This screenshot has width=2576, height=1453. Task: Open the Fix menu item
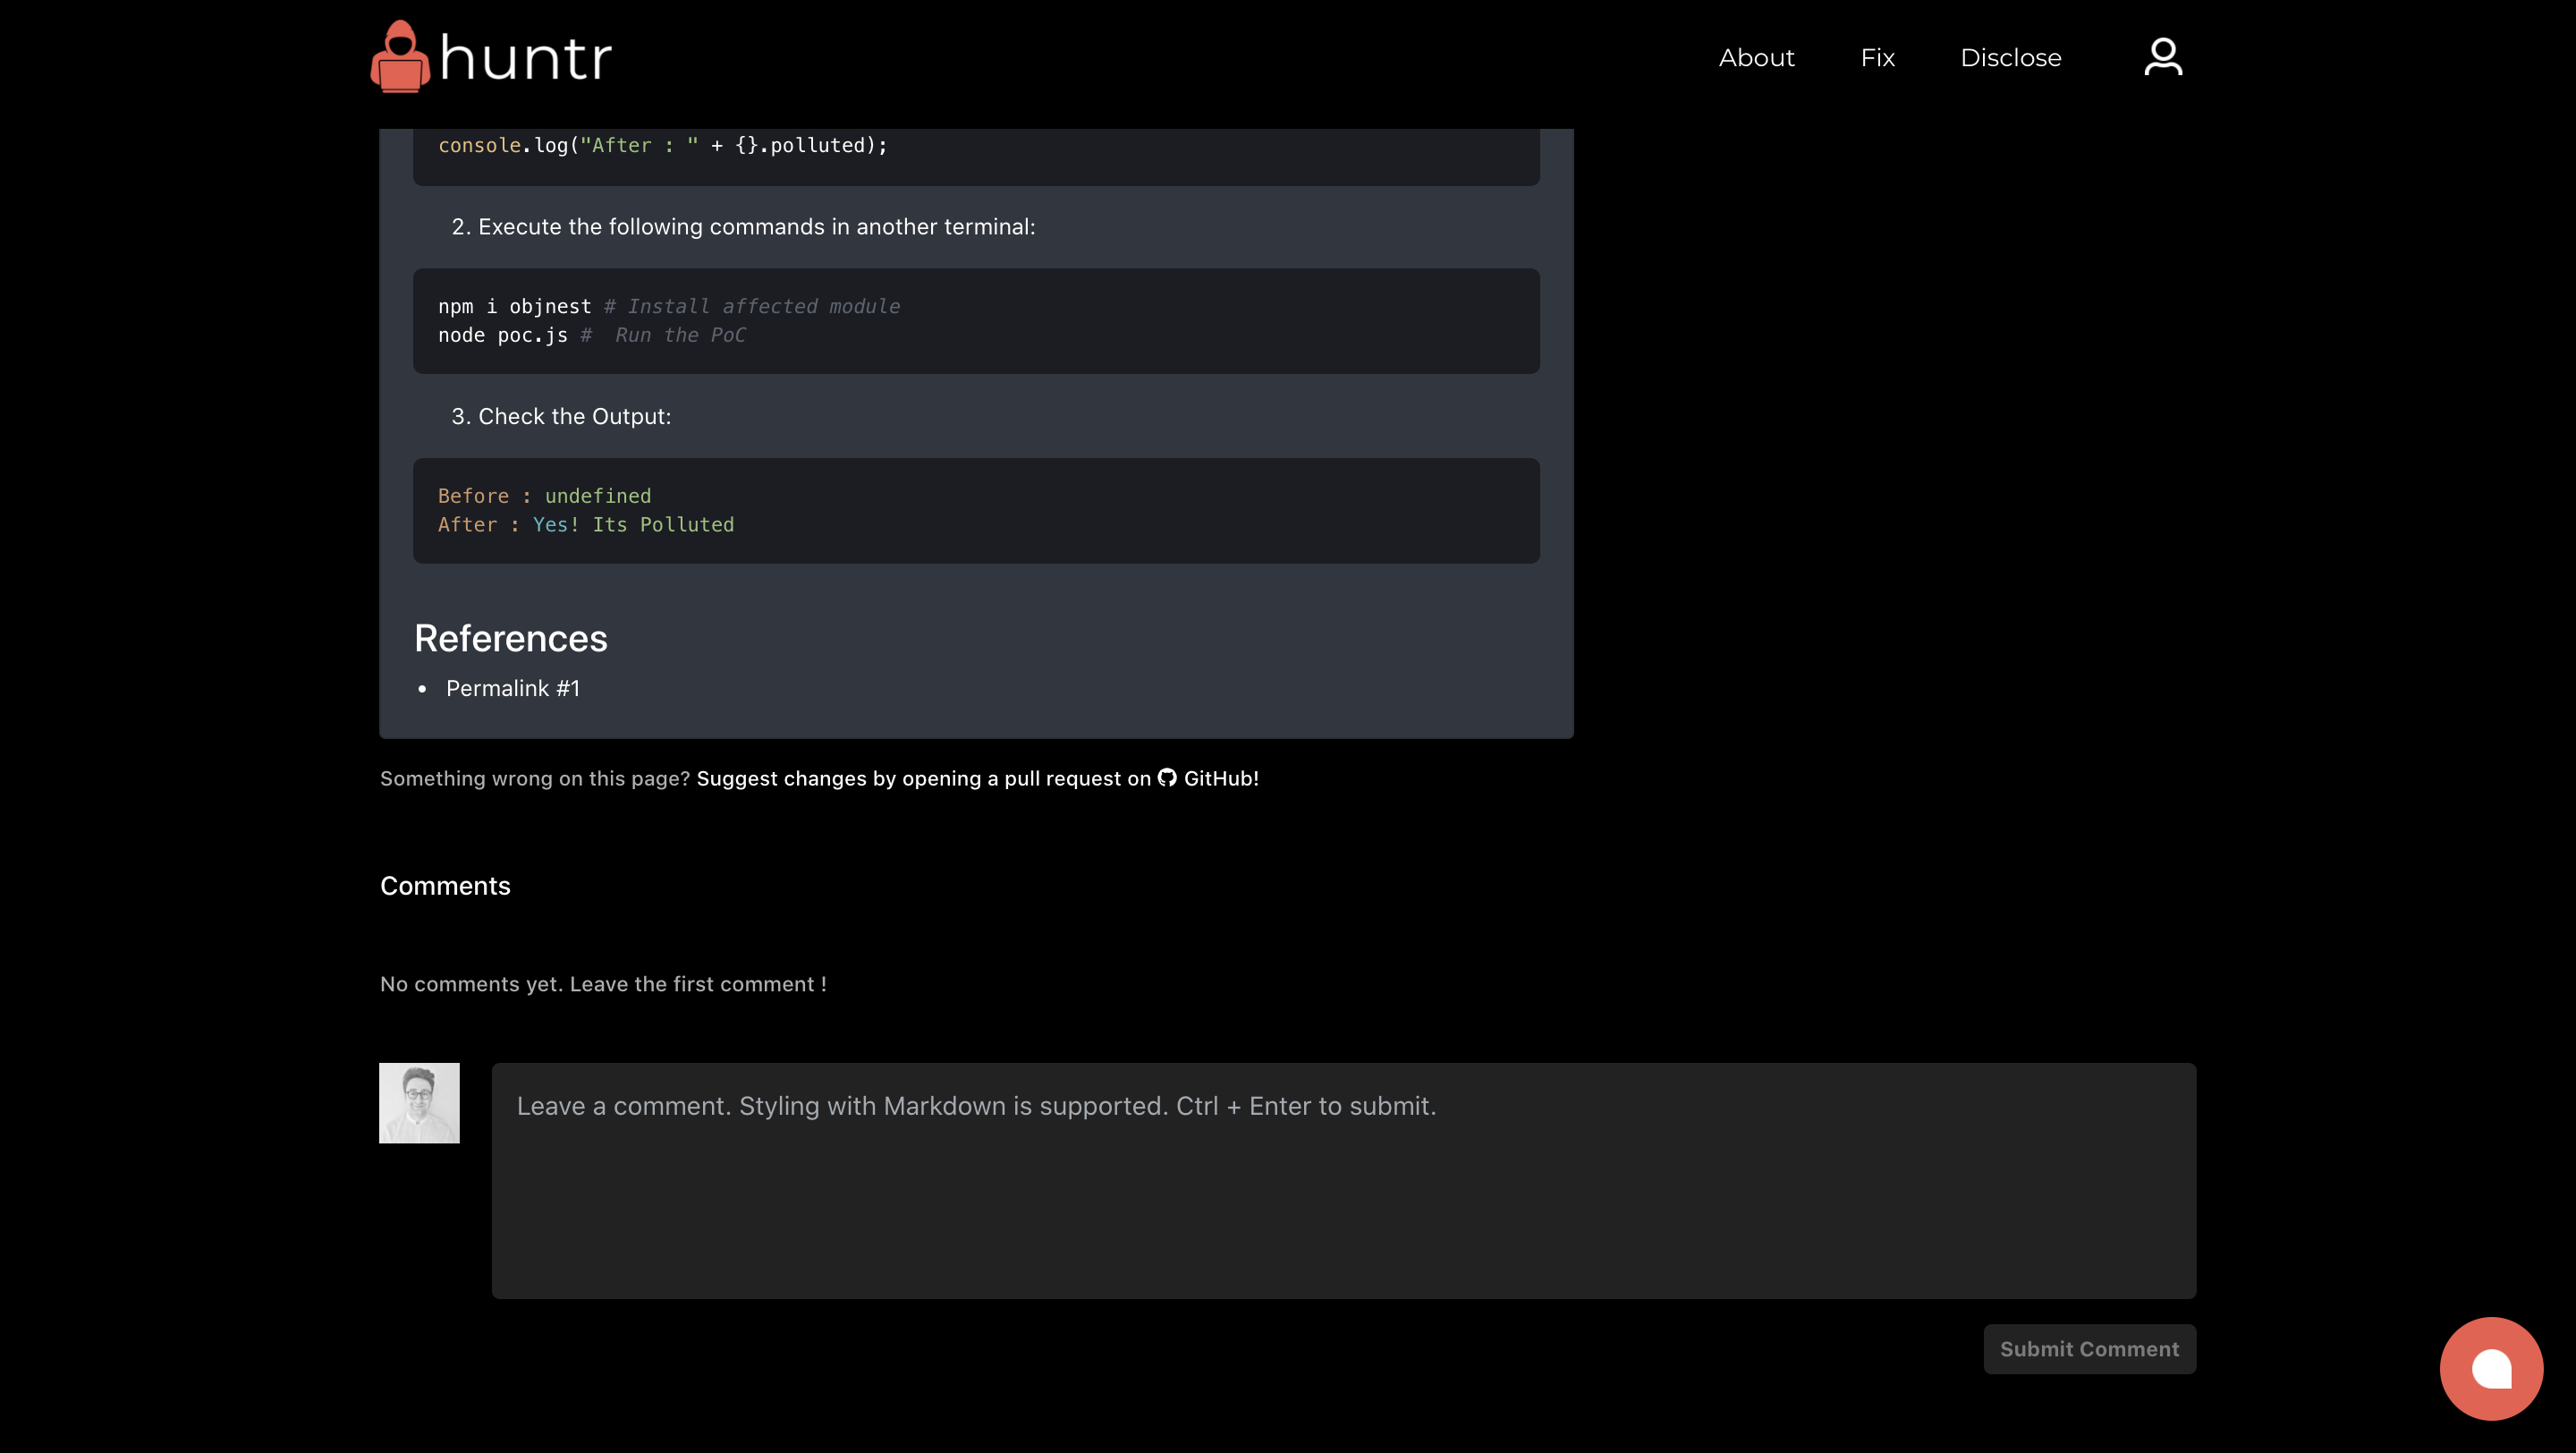point(1877,58)
